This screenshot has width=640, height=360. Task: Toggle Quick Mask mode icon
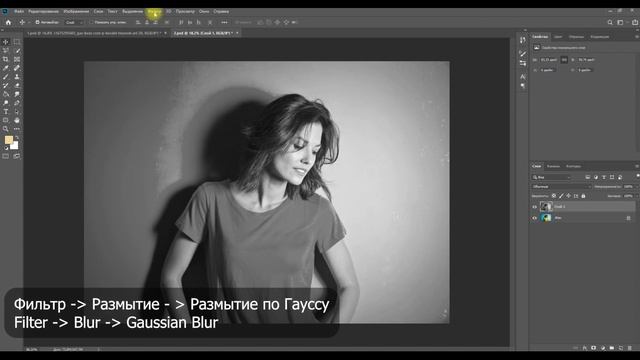tap(6, 156)
